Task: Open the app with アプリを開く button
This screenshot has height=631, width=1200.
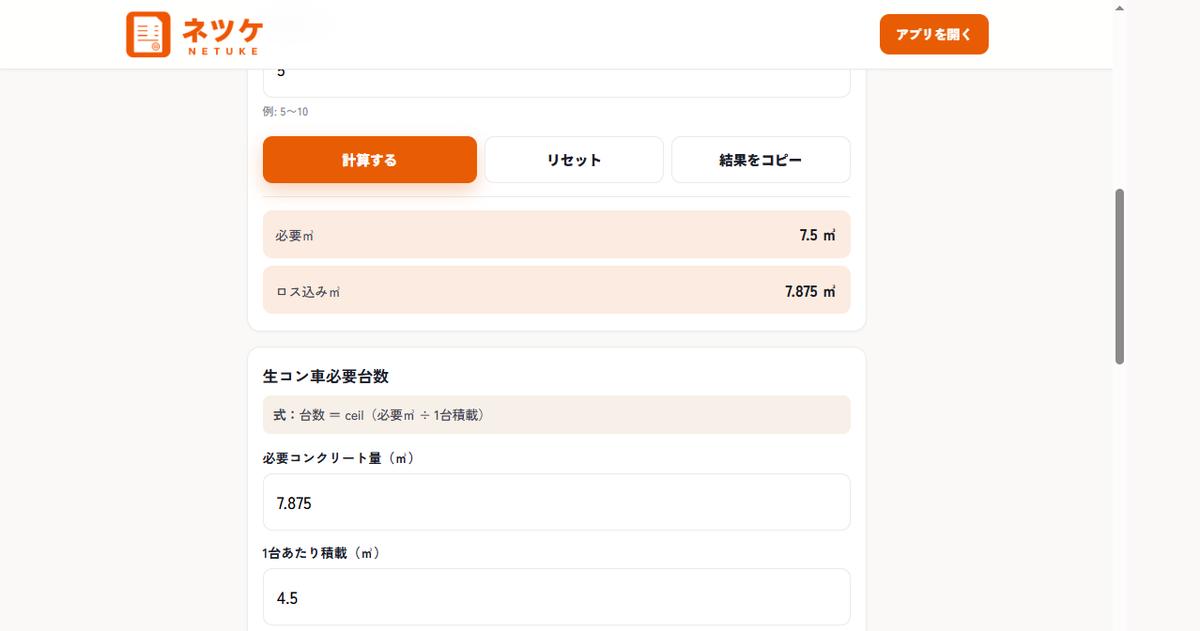Action: (x=934, y=34)
